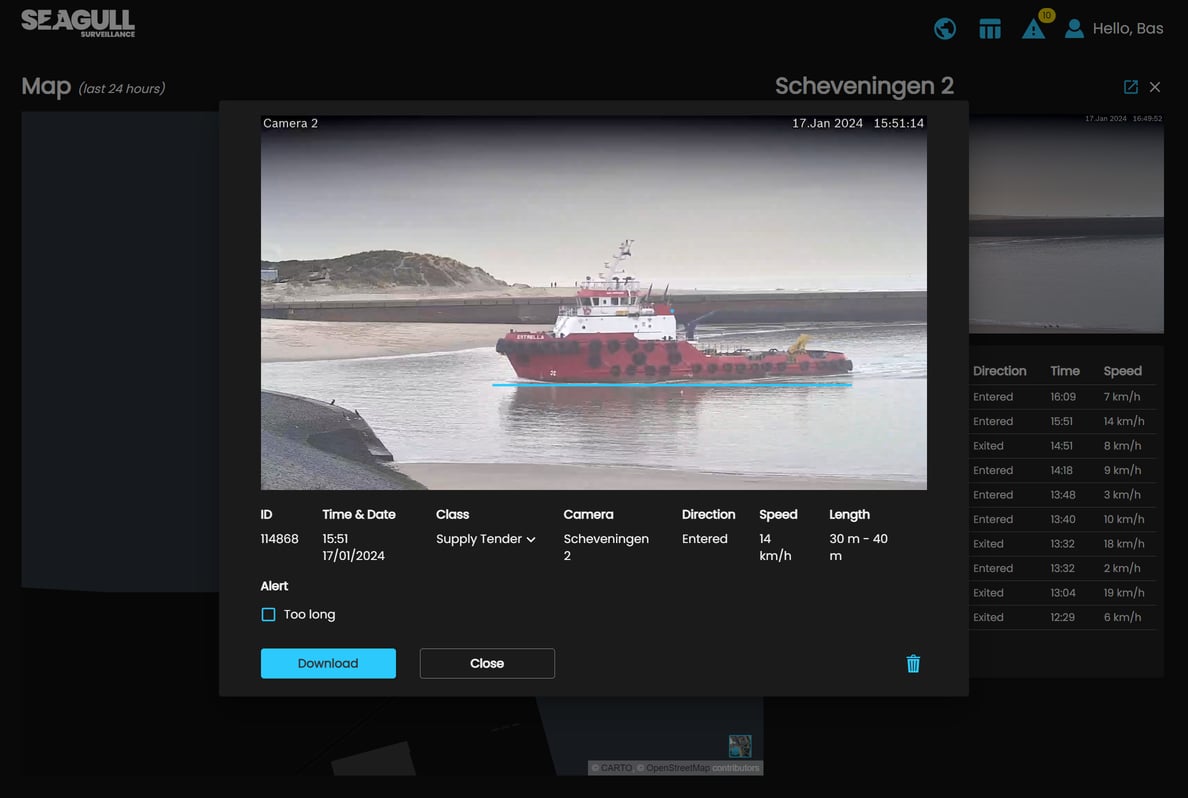The width and height of the screenshot is (1188, 798).
Task: Click the Hello, Bas account label
Action: pos(1127,29)
